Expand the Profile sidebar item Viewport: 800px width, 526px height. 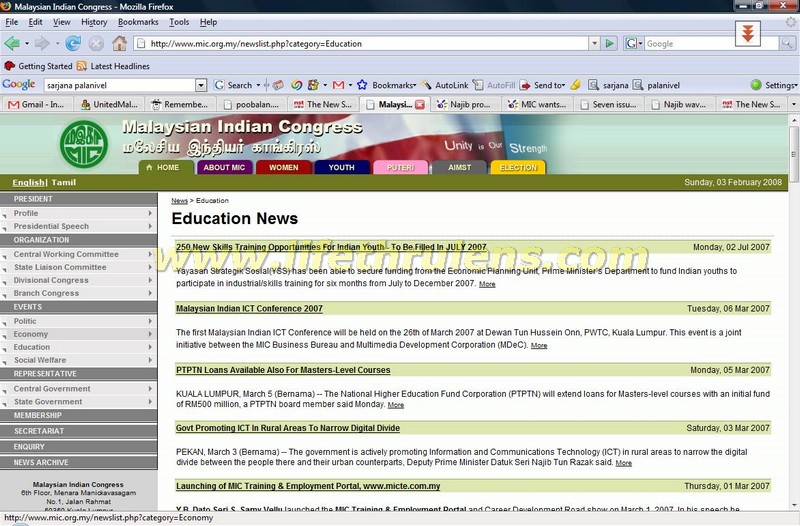click(x=151, y=213)
